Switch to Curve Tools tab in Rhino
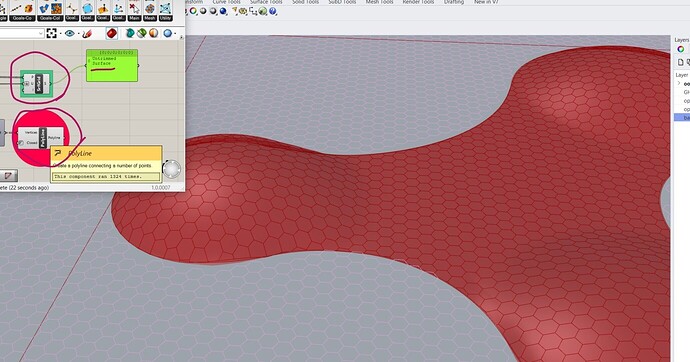Image resolution: width=690 pixels, height=362 pixels. tap(226, 2)
